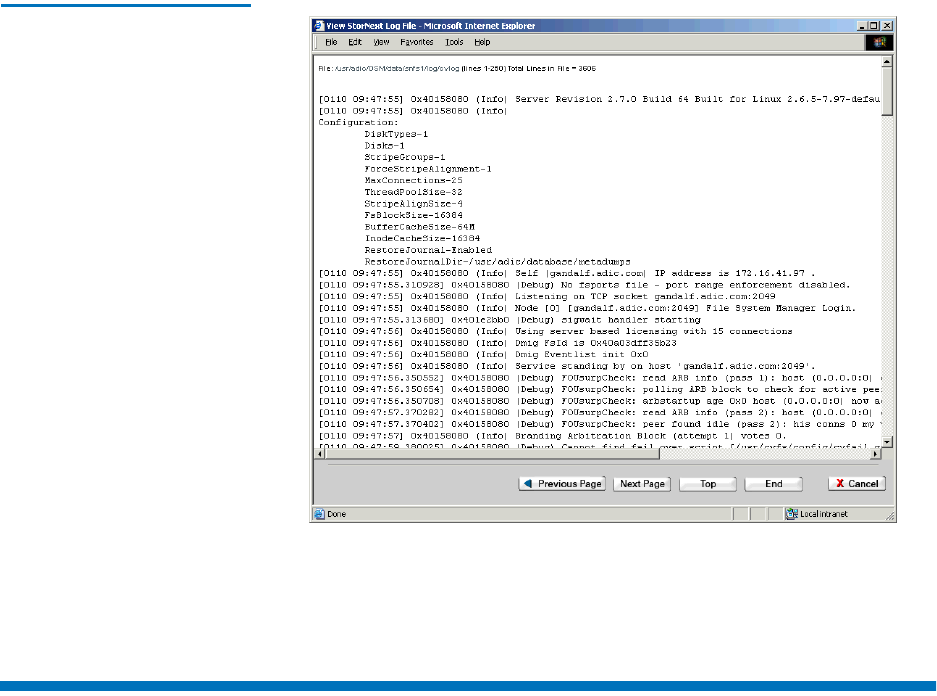Click the 'Configuration:' heading line
Image resolution: width=937 pixels, height=696 pixels.
358,122
